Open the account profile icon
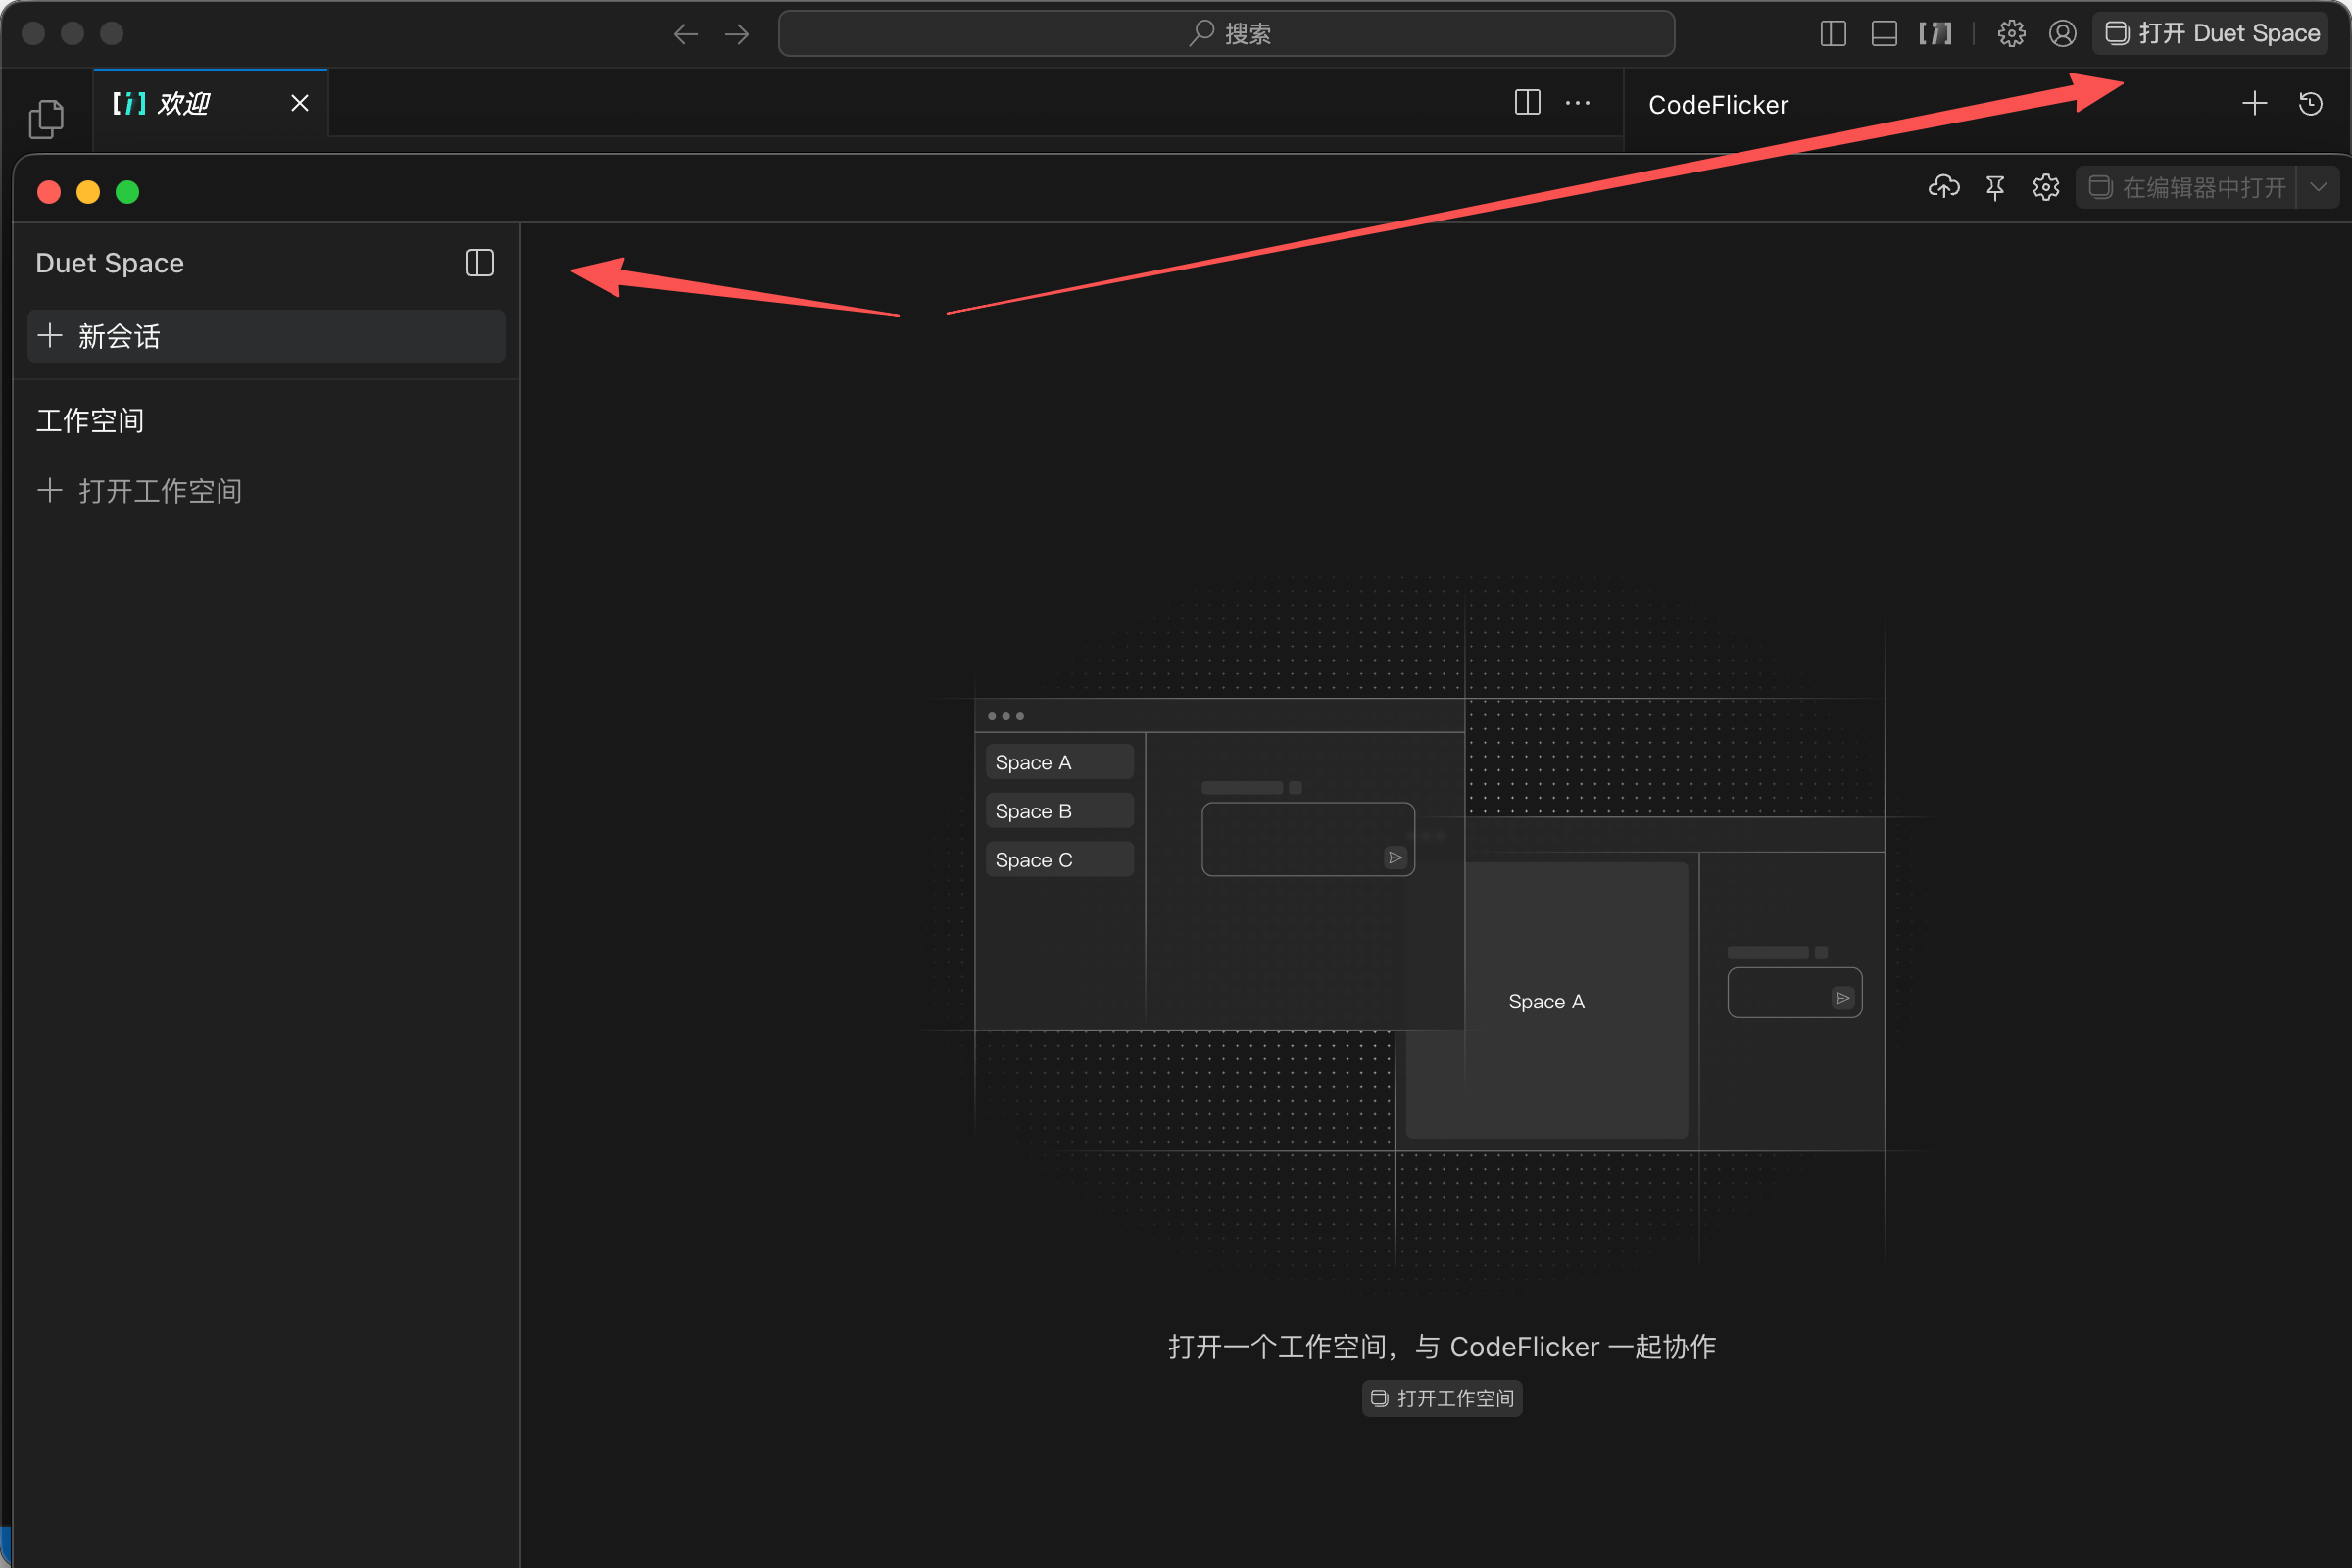Viewport: 2352px width, 1568px height. (x=2062, y=34)
